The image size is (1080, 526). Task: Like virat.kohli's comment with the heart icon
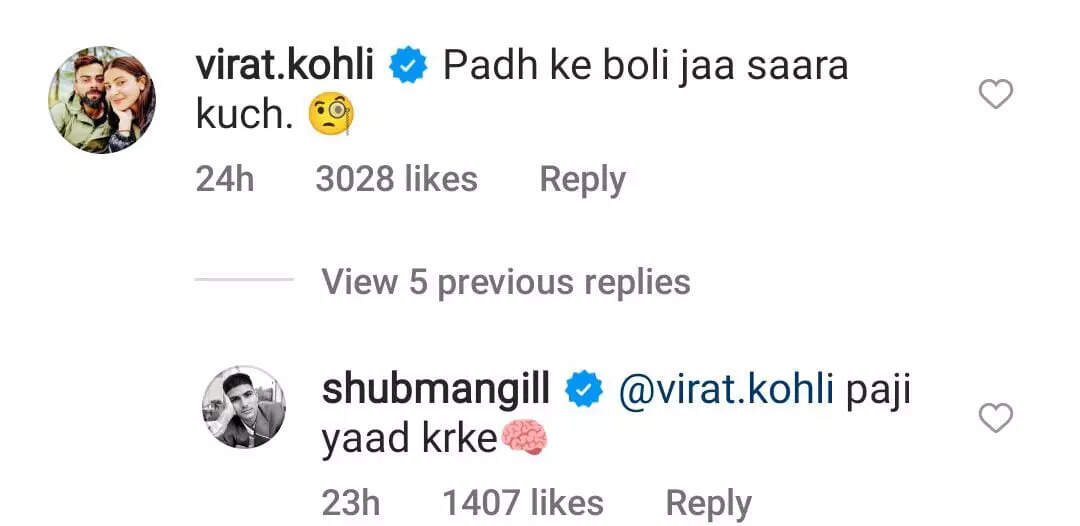[x=995, y=94]
